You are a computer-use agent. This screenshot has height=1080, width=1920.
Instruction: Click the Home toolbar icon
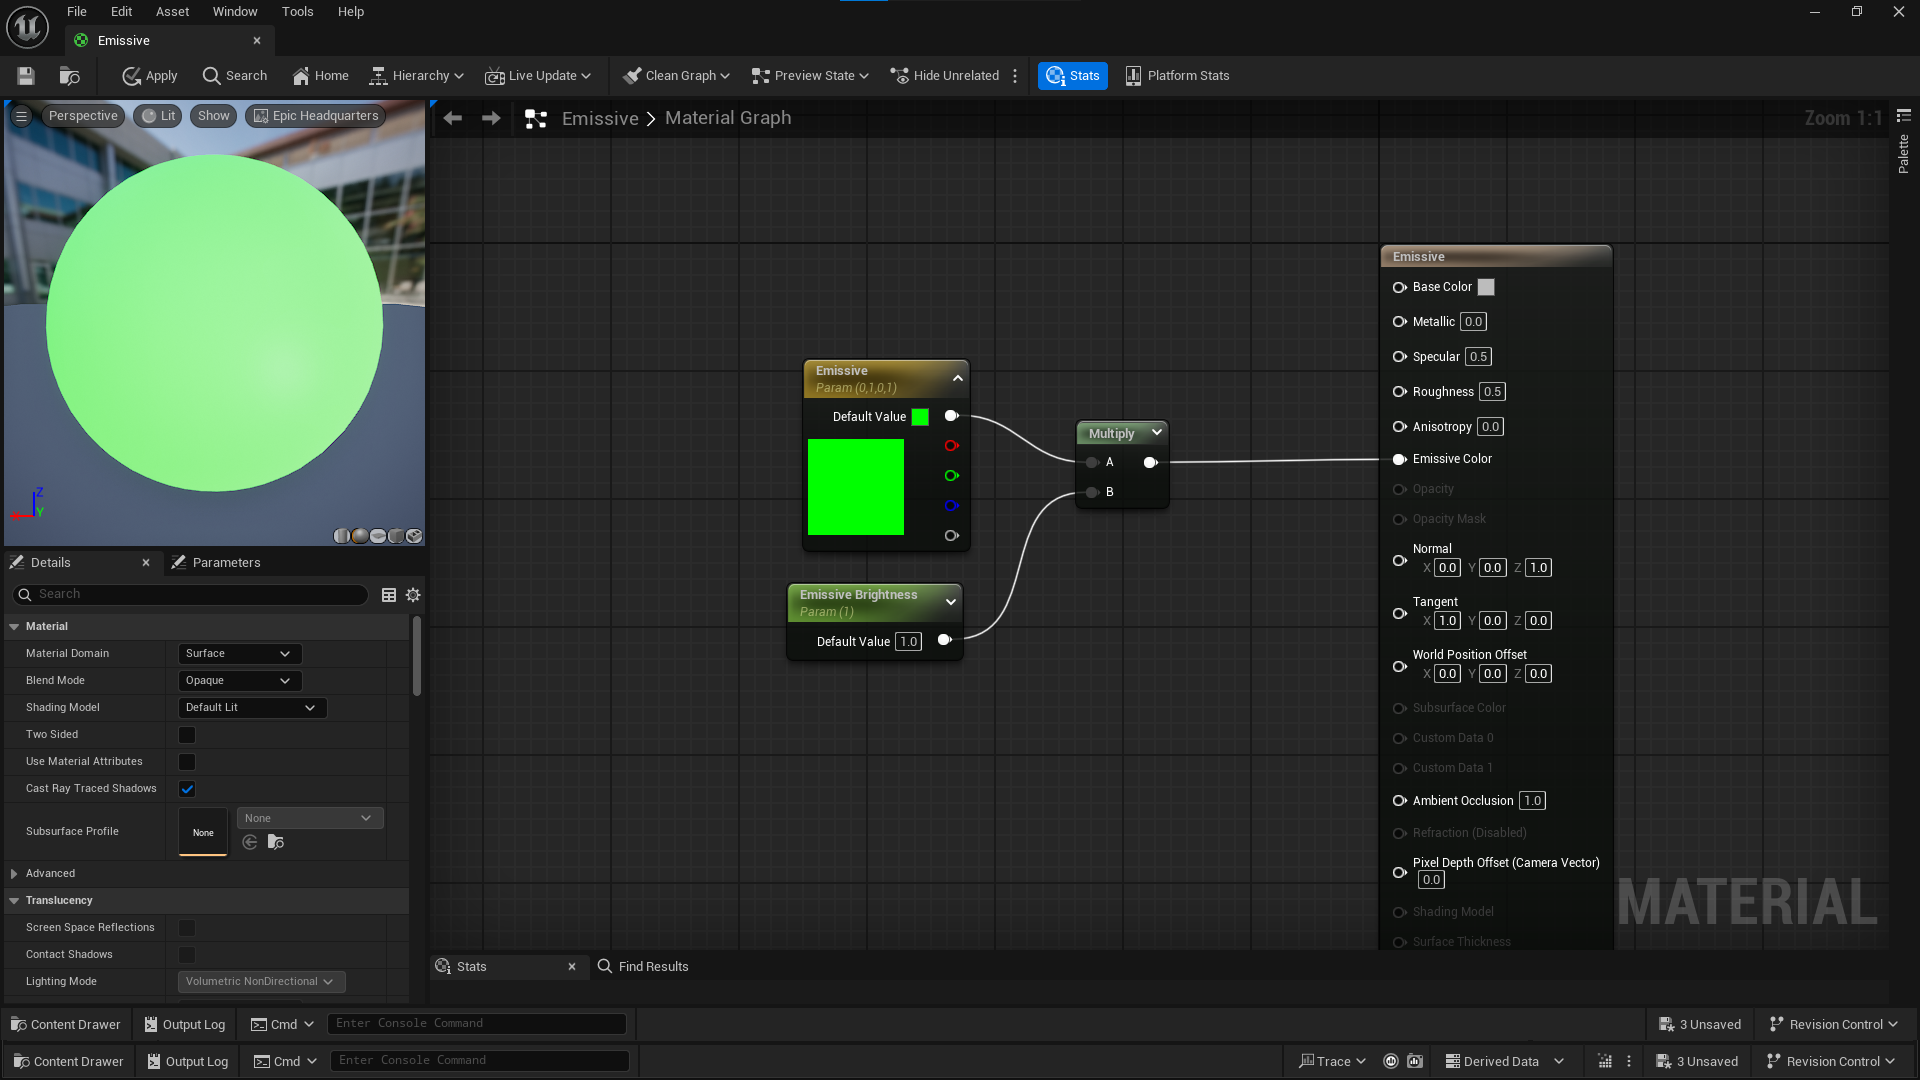320,76
